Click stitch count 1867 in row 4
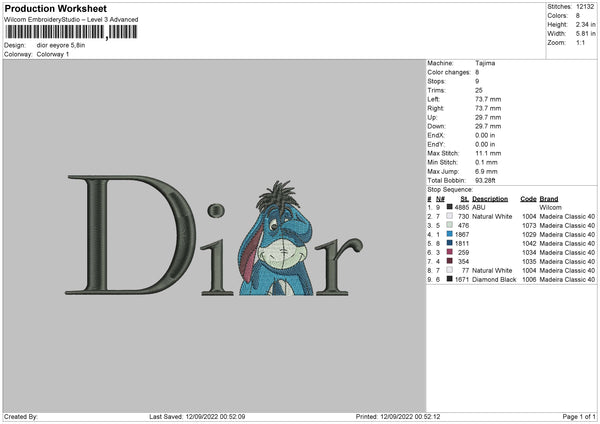The height and width of the screenshot is (424, 600). point(461,235)
